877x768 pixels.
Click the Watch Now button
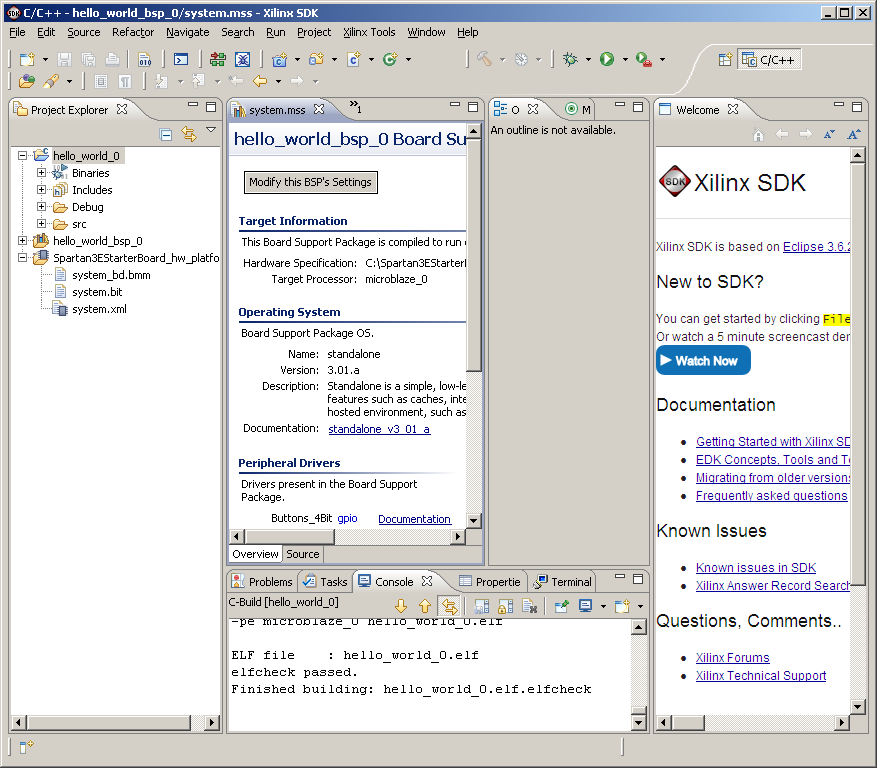coord(703,361)
